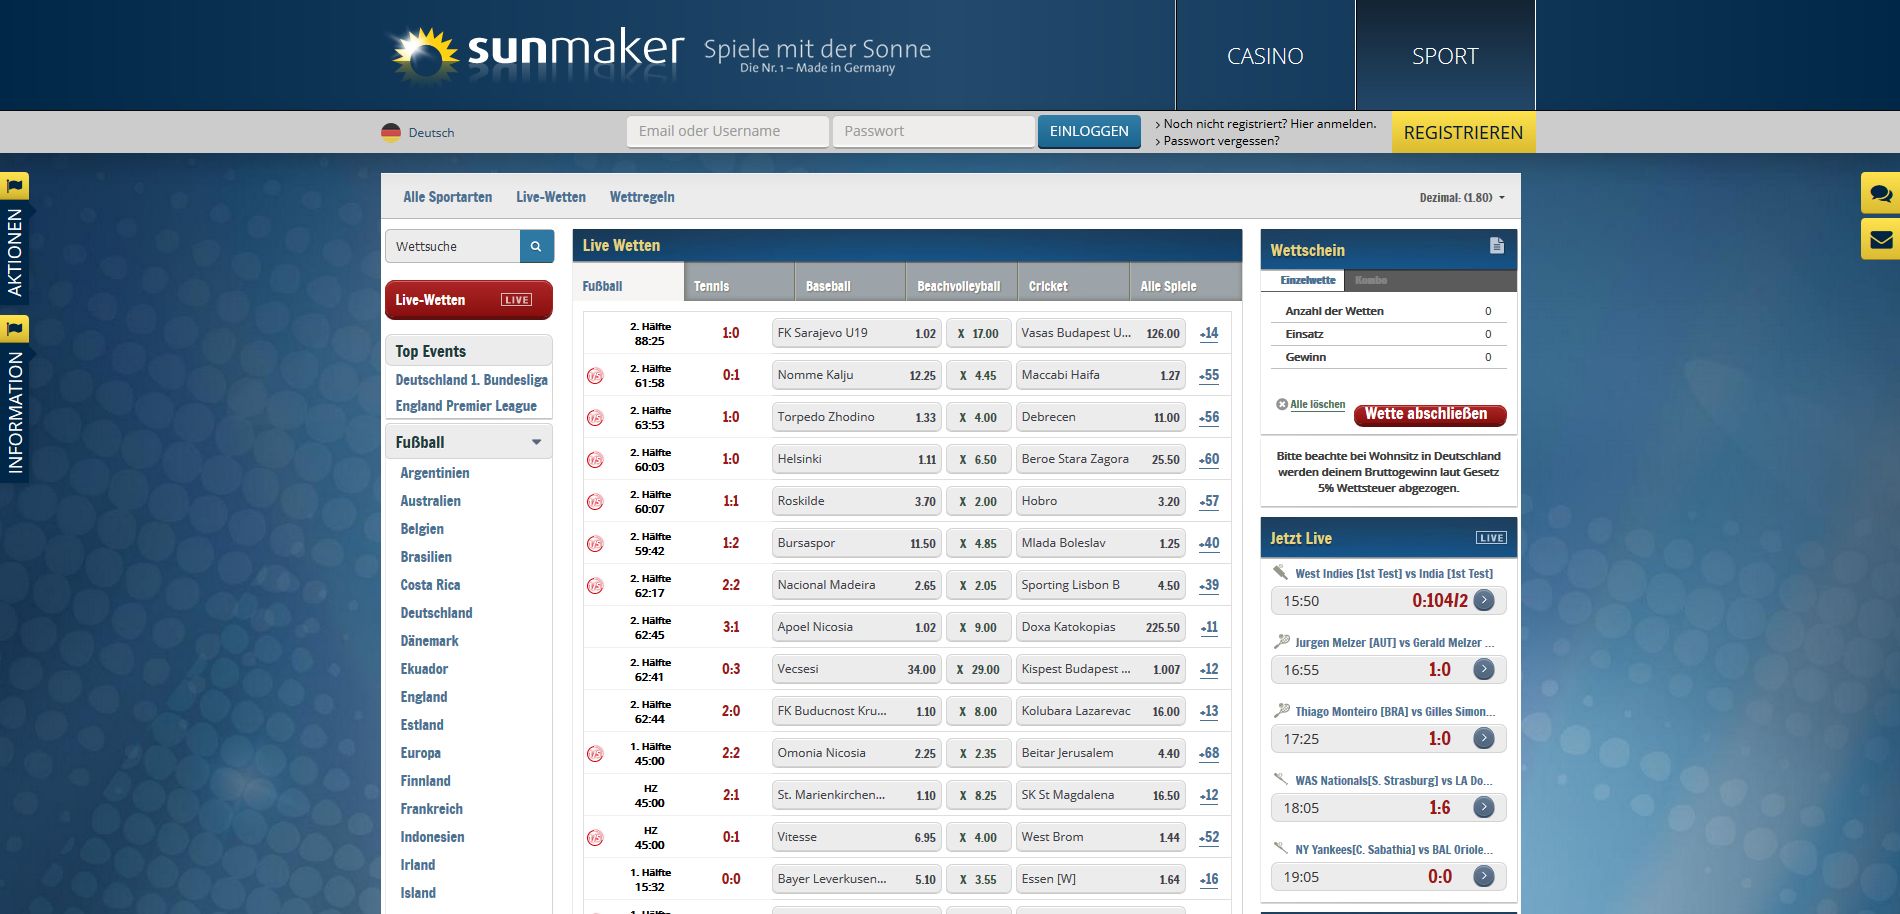Open NY Yankees match arrow button
Viewport: 1900px width, 914px height.
[1484, 876]
